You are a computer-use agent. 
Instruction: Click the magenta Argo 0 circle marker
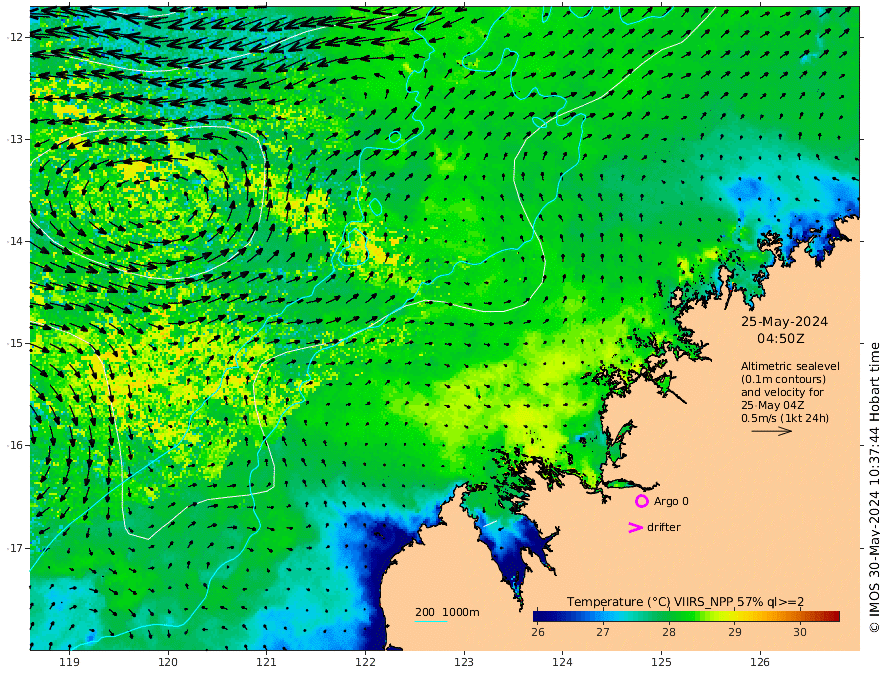pos(642,501)
